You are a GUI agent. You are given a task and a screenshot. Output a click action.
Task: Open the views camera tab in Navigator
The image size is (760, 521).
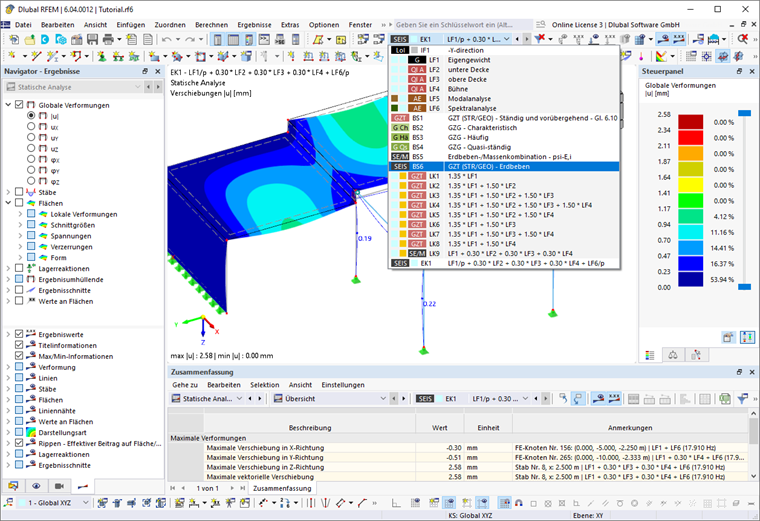[59, 486]
